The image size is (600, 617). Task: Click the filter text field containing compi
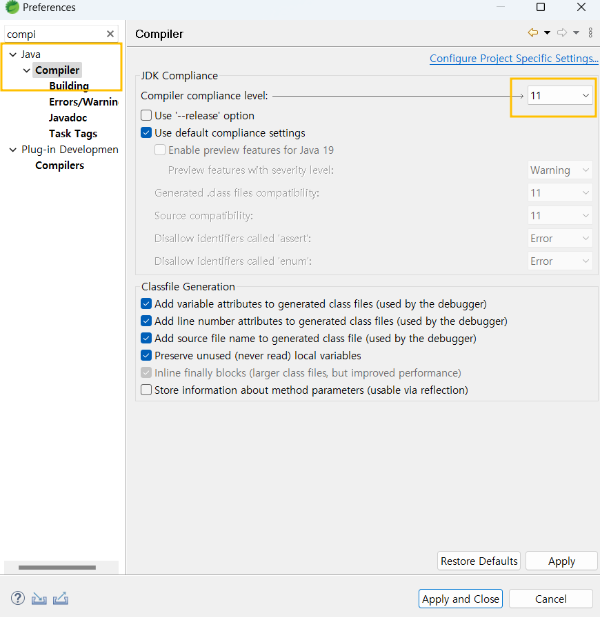pos(54,34)
